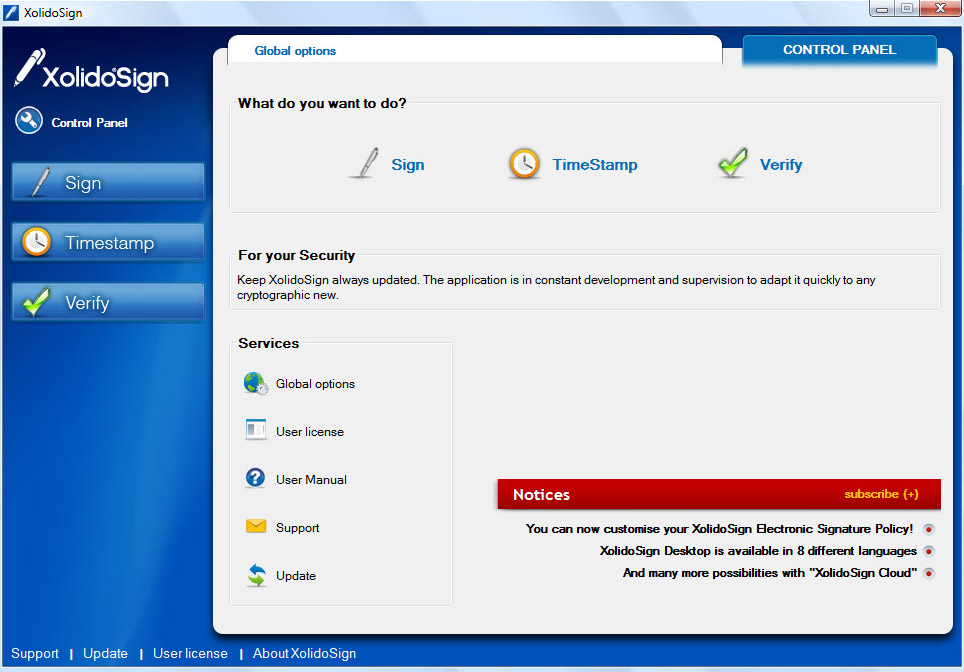
Task: Click the Support link in the bottom bar
Action: click(x=35, y=654)
